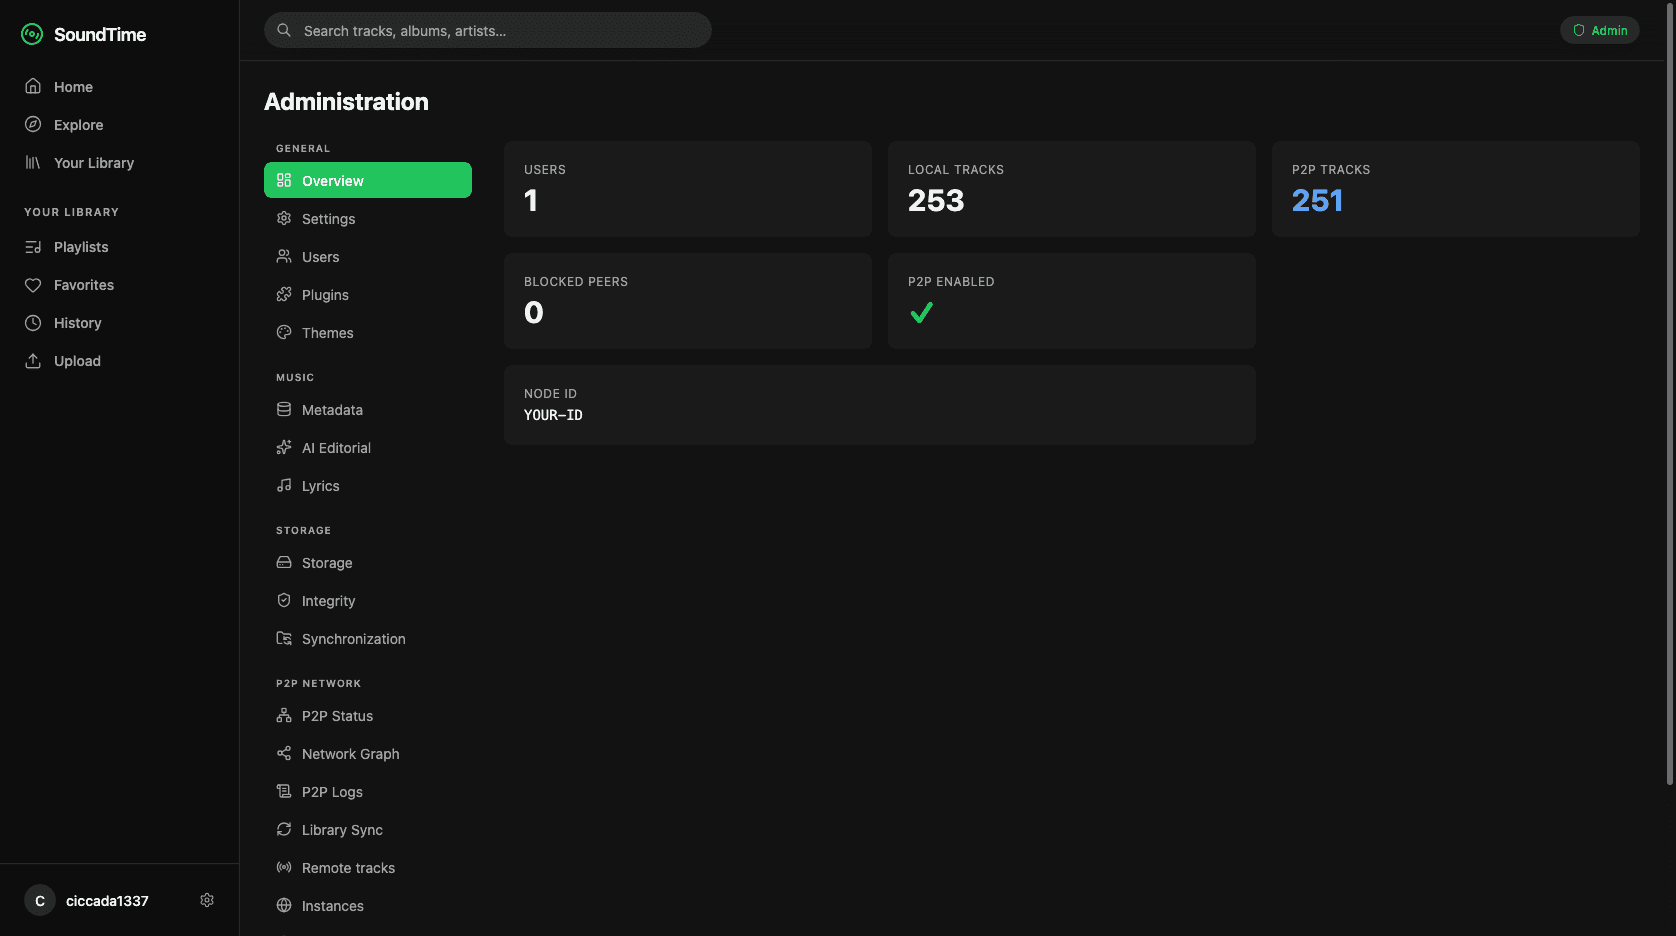Click the Integrity shield icon
Viewport: 1676px width, 936px height.
click(x=284, y=600)
